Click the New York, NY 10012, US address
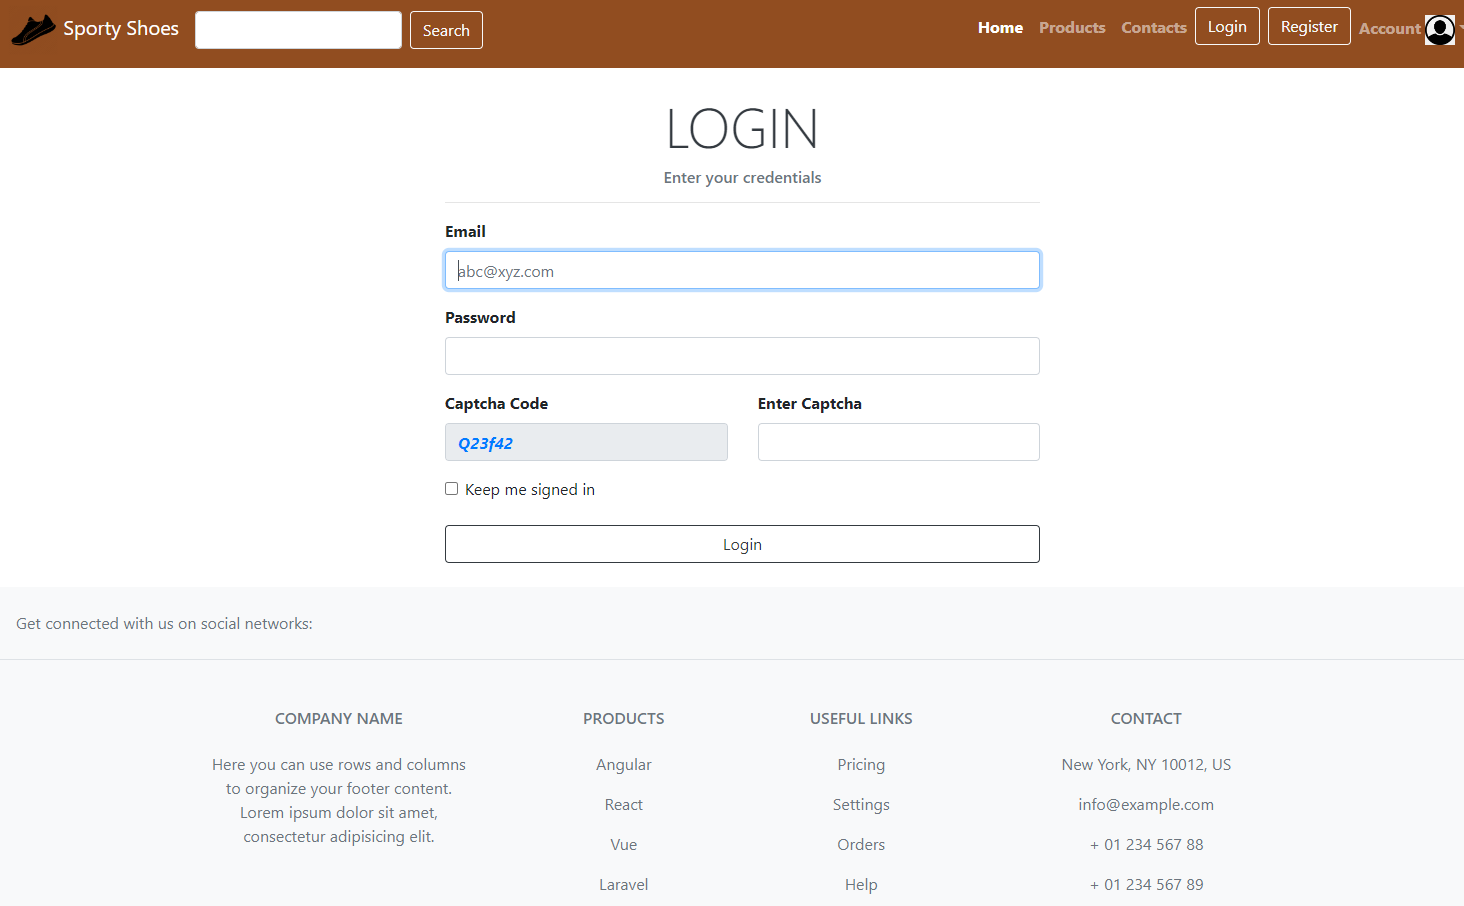Screen dimensions: 1464x906 click(1146, 765)
